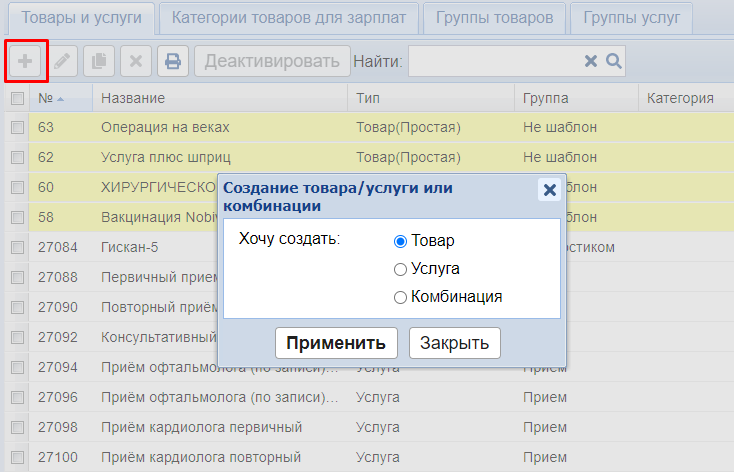Click the pencil edit icon in toolbar

(x=63, y=61)
